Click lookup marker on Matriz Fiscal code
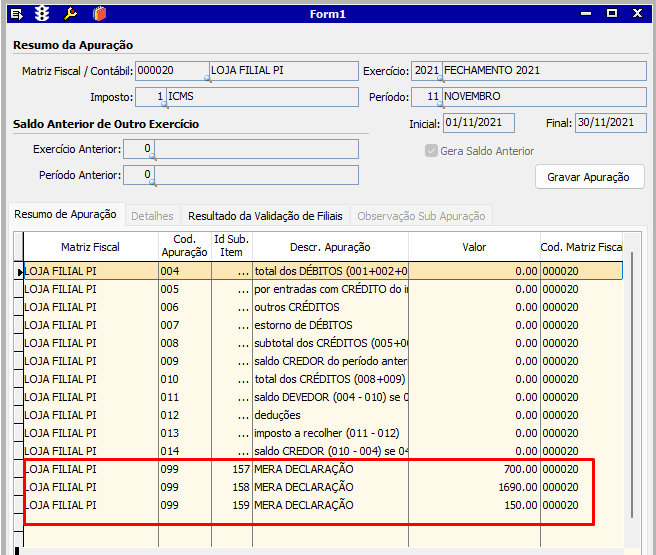The image size is (656, 555). (206, 79)
